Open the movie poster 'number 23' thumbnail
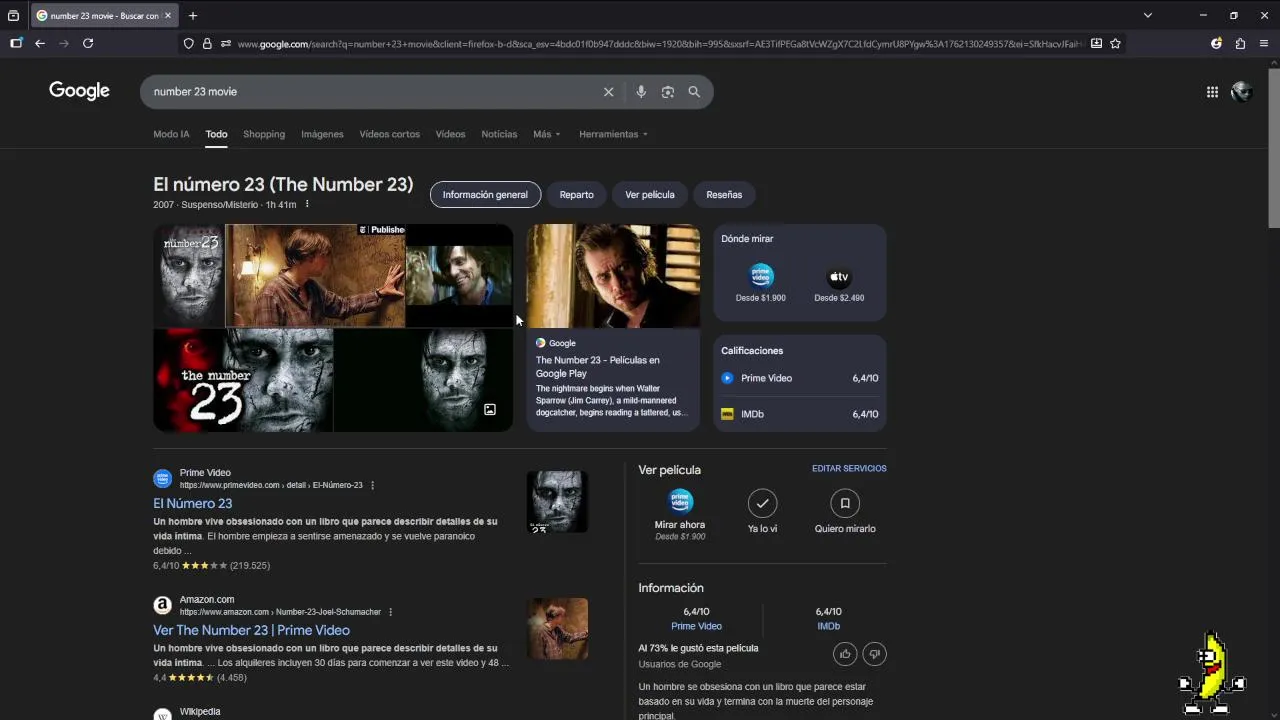This screenshot has height=720, width=1280. [x=189, y=276]
